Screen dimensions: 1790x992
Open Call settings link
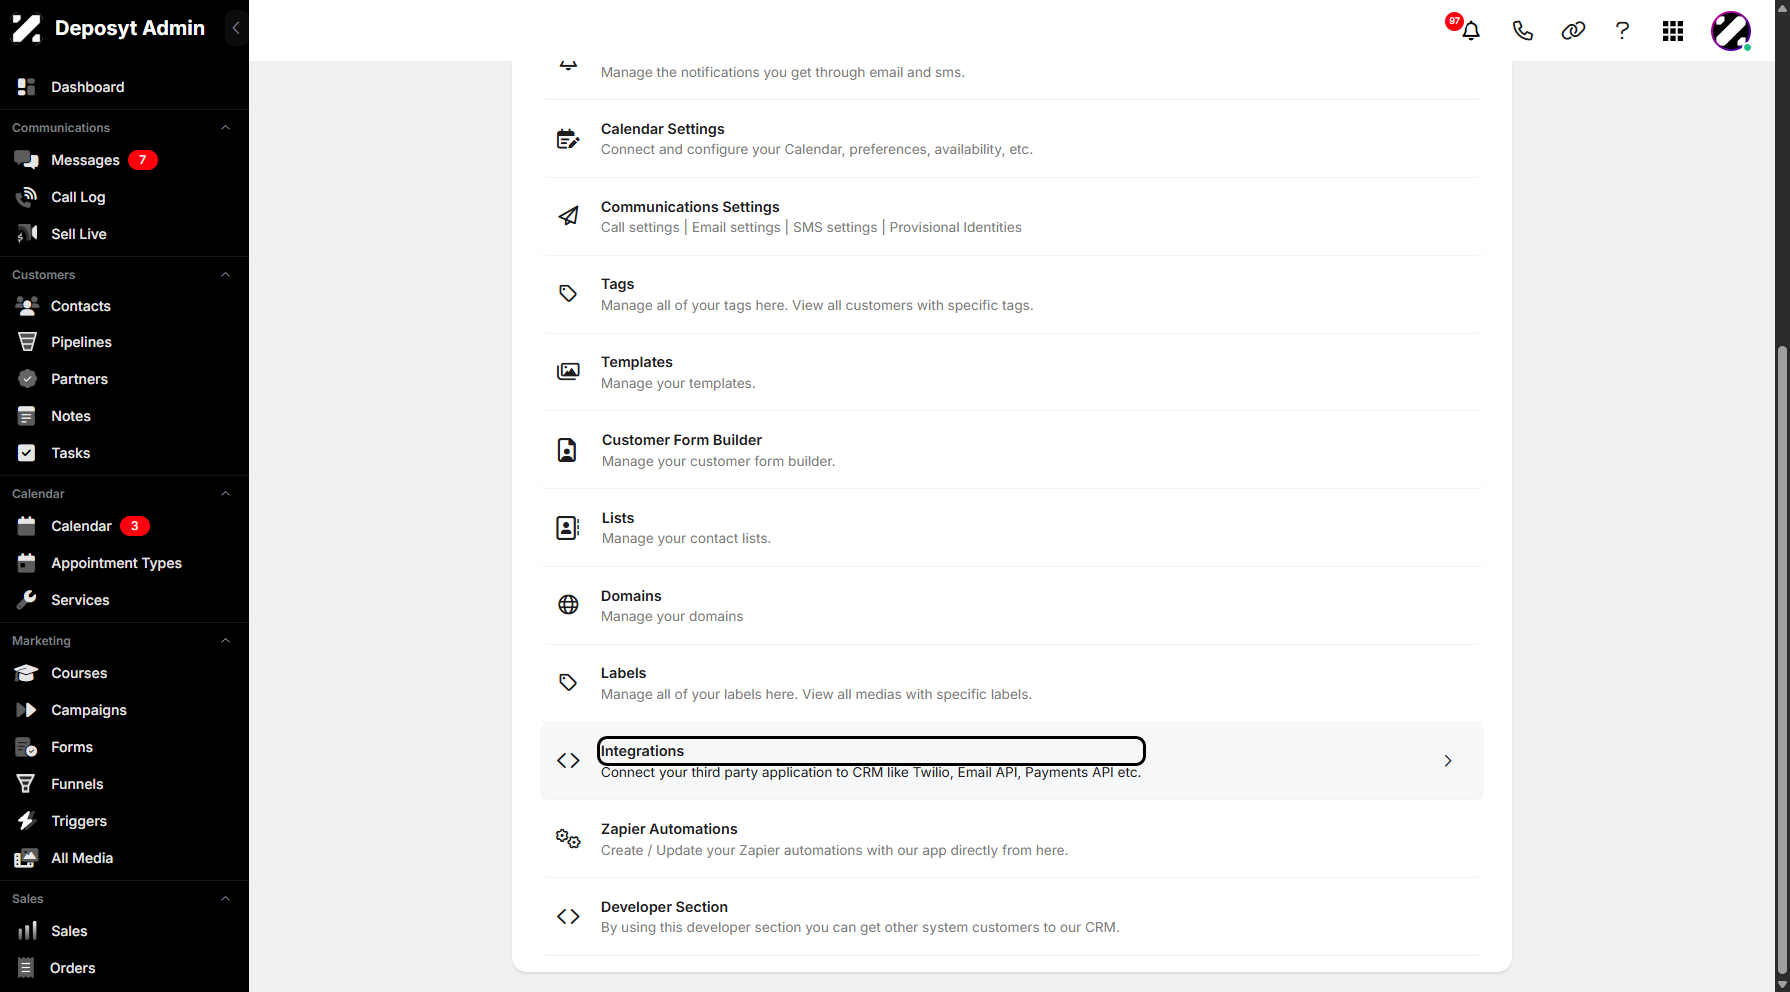[x=640, y=228]
